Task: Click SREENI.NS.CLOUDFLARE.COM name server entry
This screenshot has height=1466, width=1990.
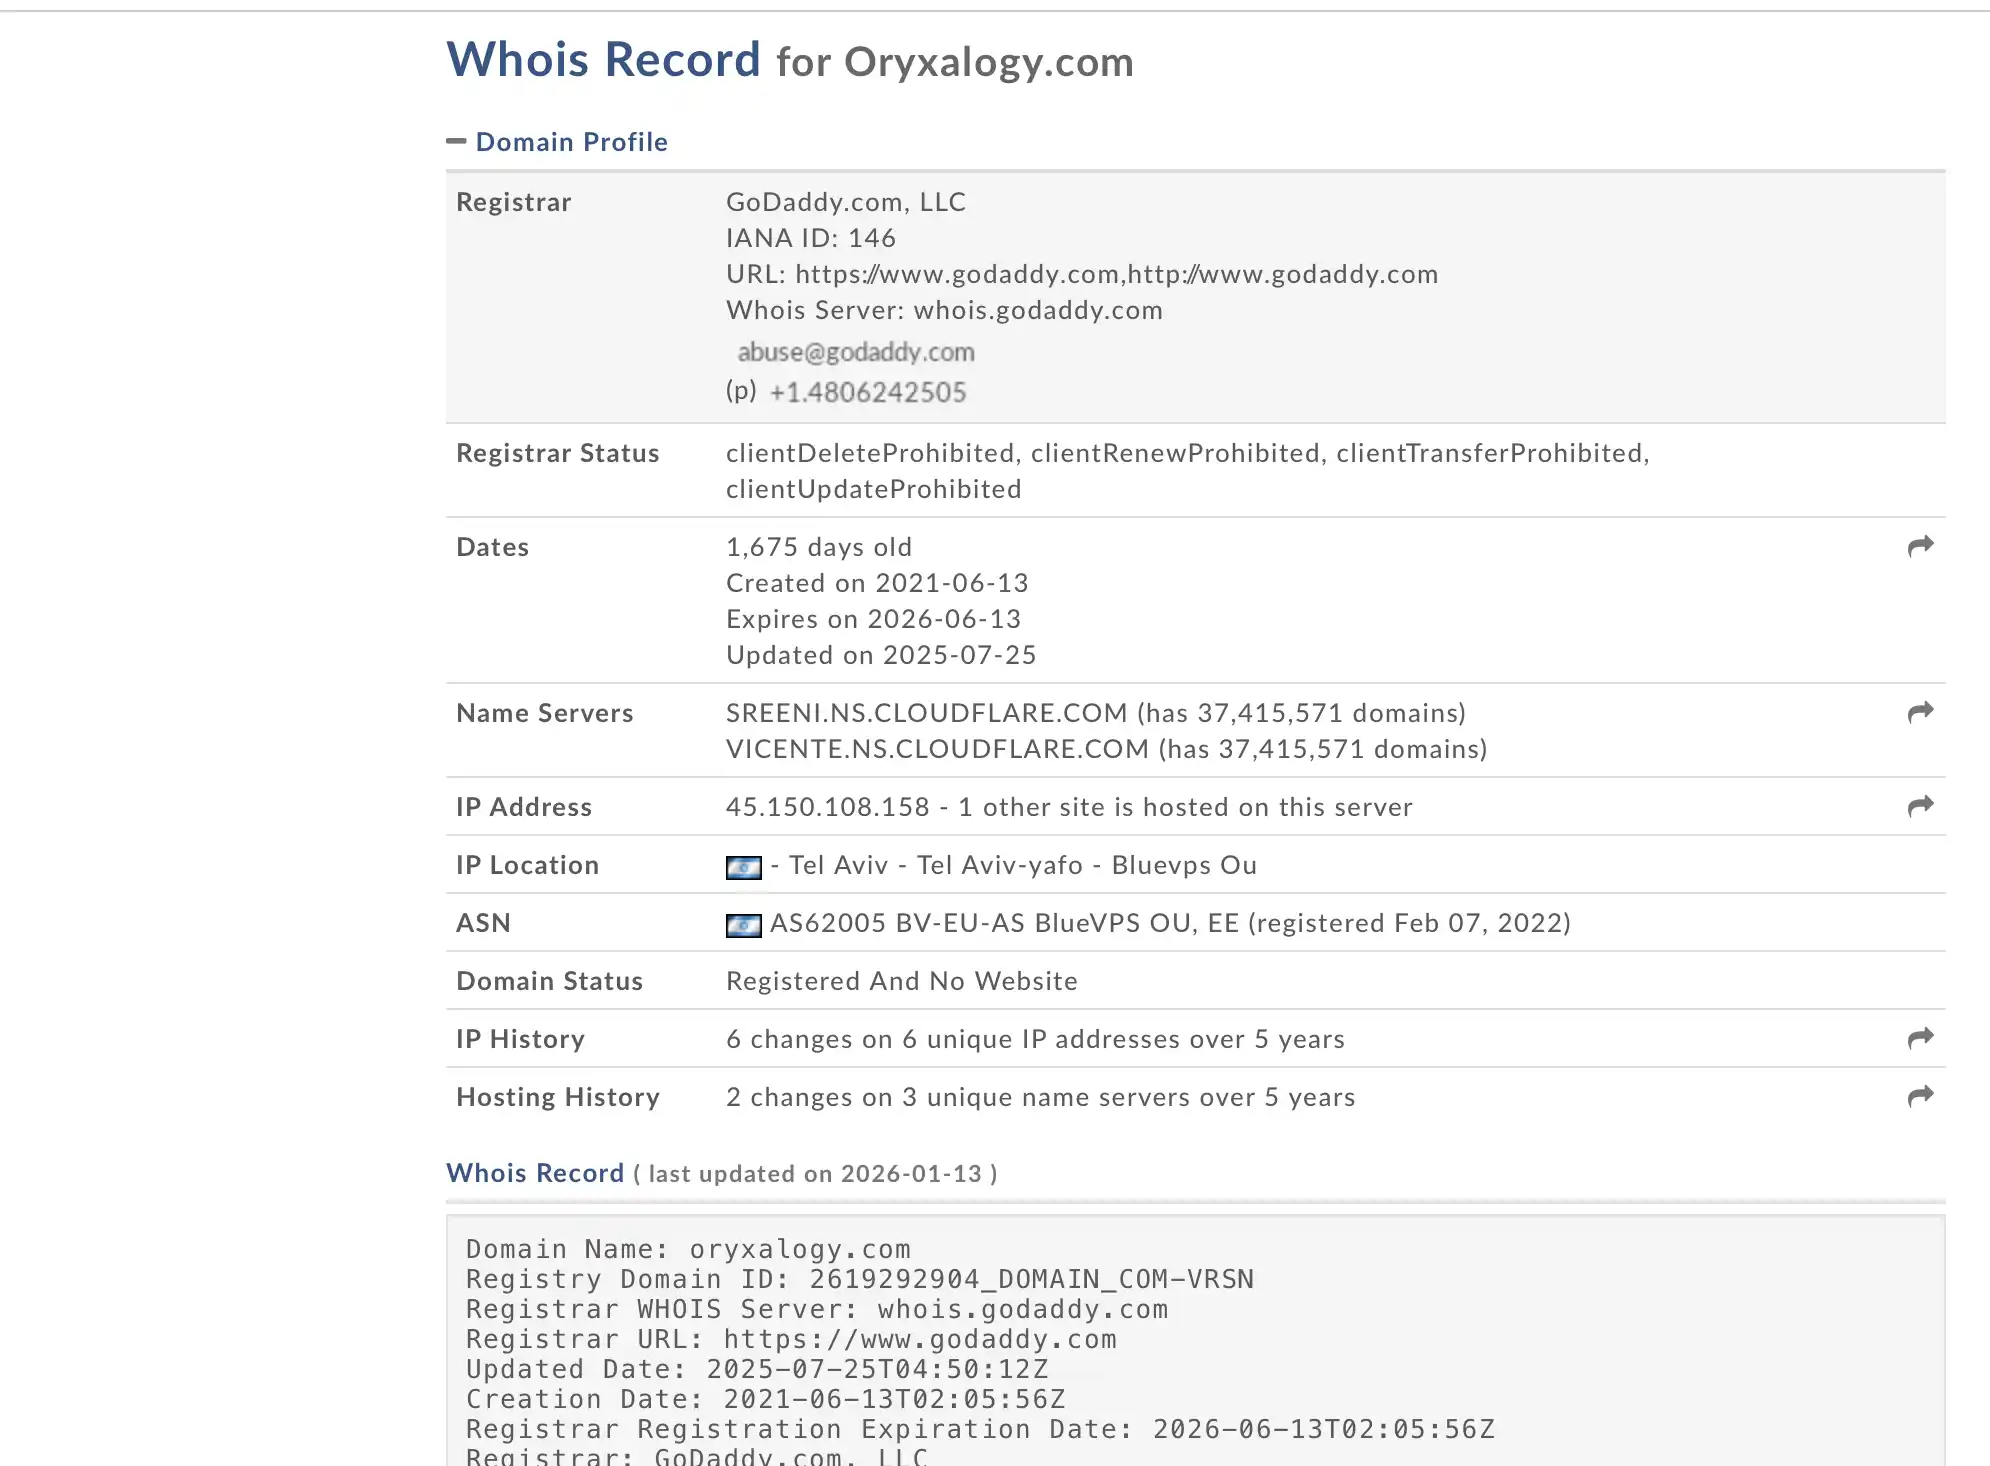Action: [x=926, y=713]
